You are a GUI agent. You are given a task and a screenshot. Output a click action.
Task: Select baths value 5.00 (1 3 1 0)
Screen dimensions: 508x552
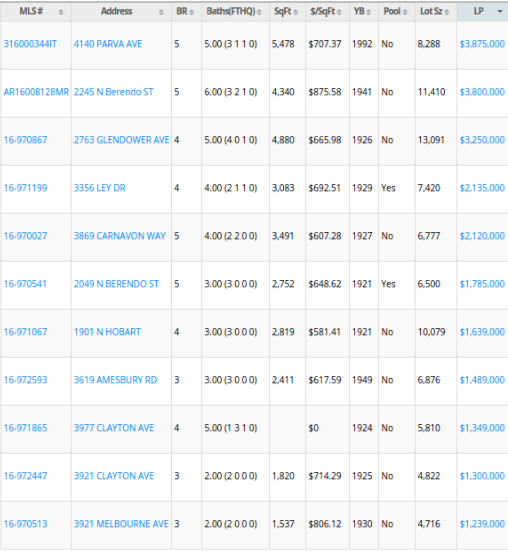point(231,428)
